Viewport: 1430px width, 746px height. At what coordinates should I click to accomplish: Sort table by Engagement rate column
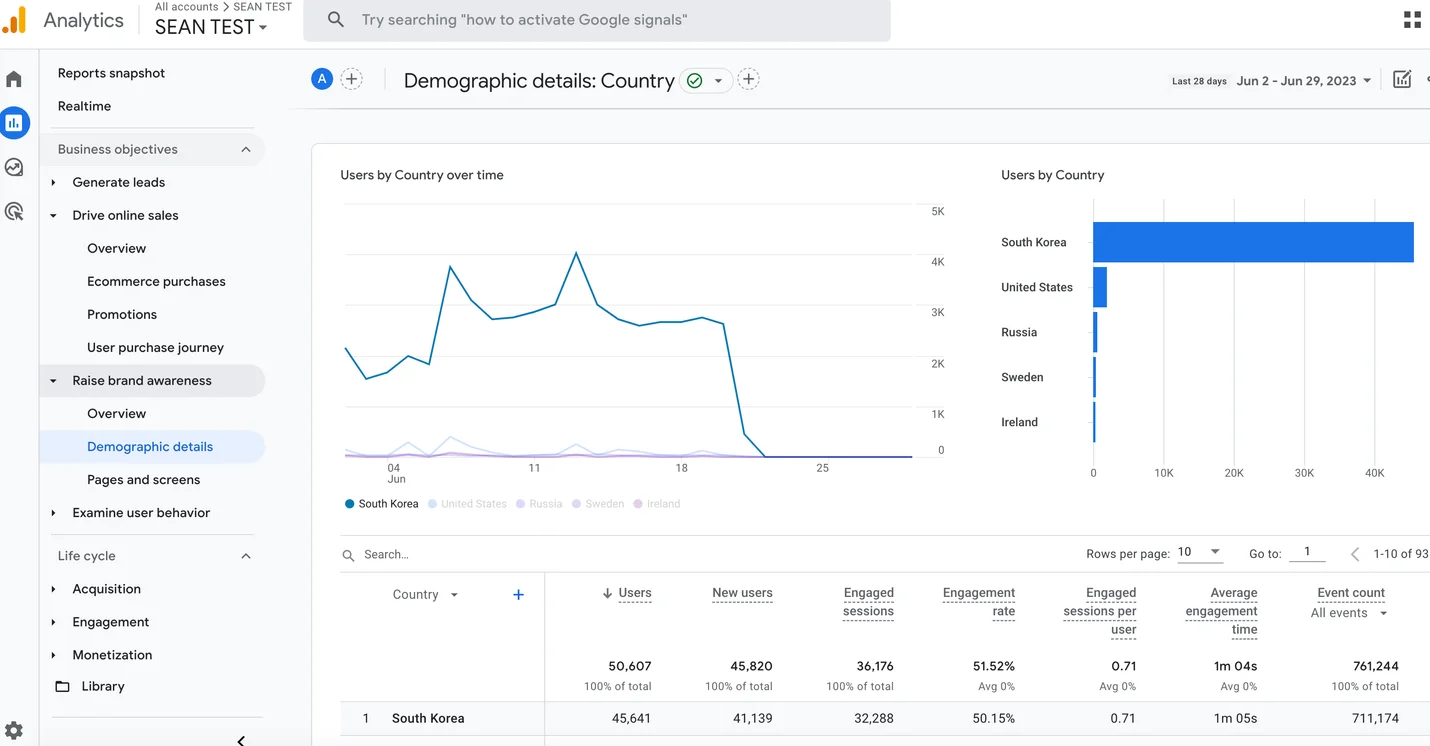pyautogui.click(x=978, y=602)
